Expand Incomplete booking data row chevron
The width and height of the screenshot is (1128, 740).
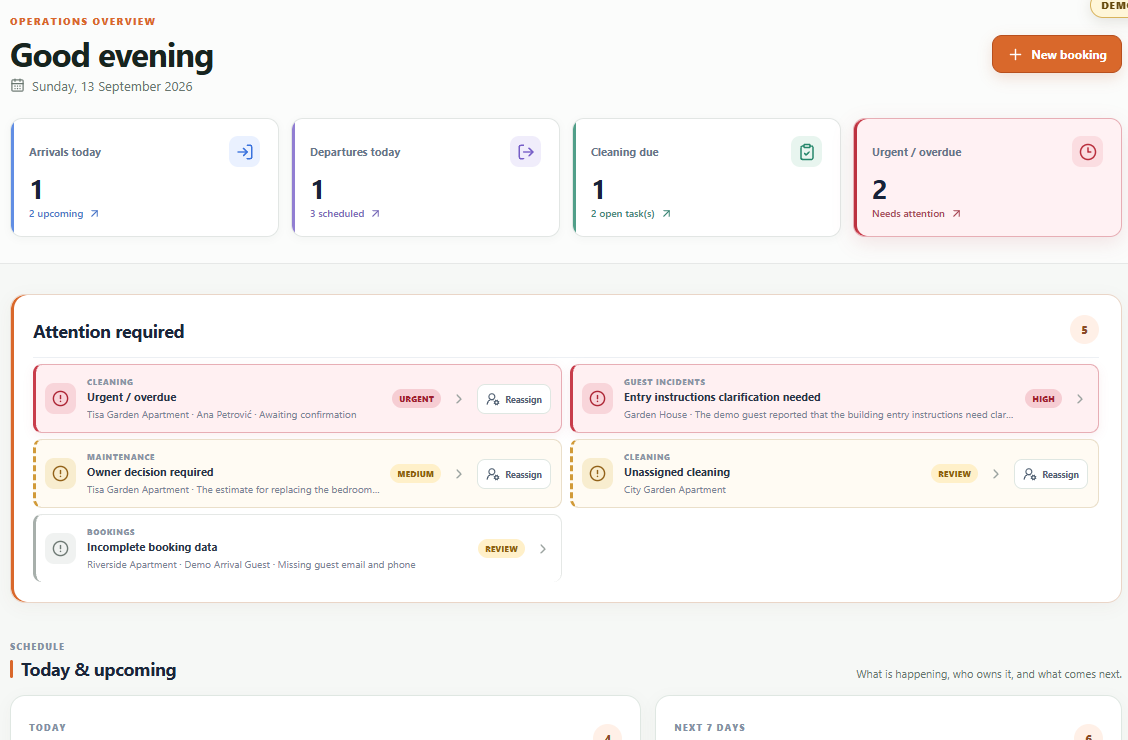point(542,549)
